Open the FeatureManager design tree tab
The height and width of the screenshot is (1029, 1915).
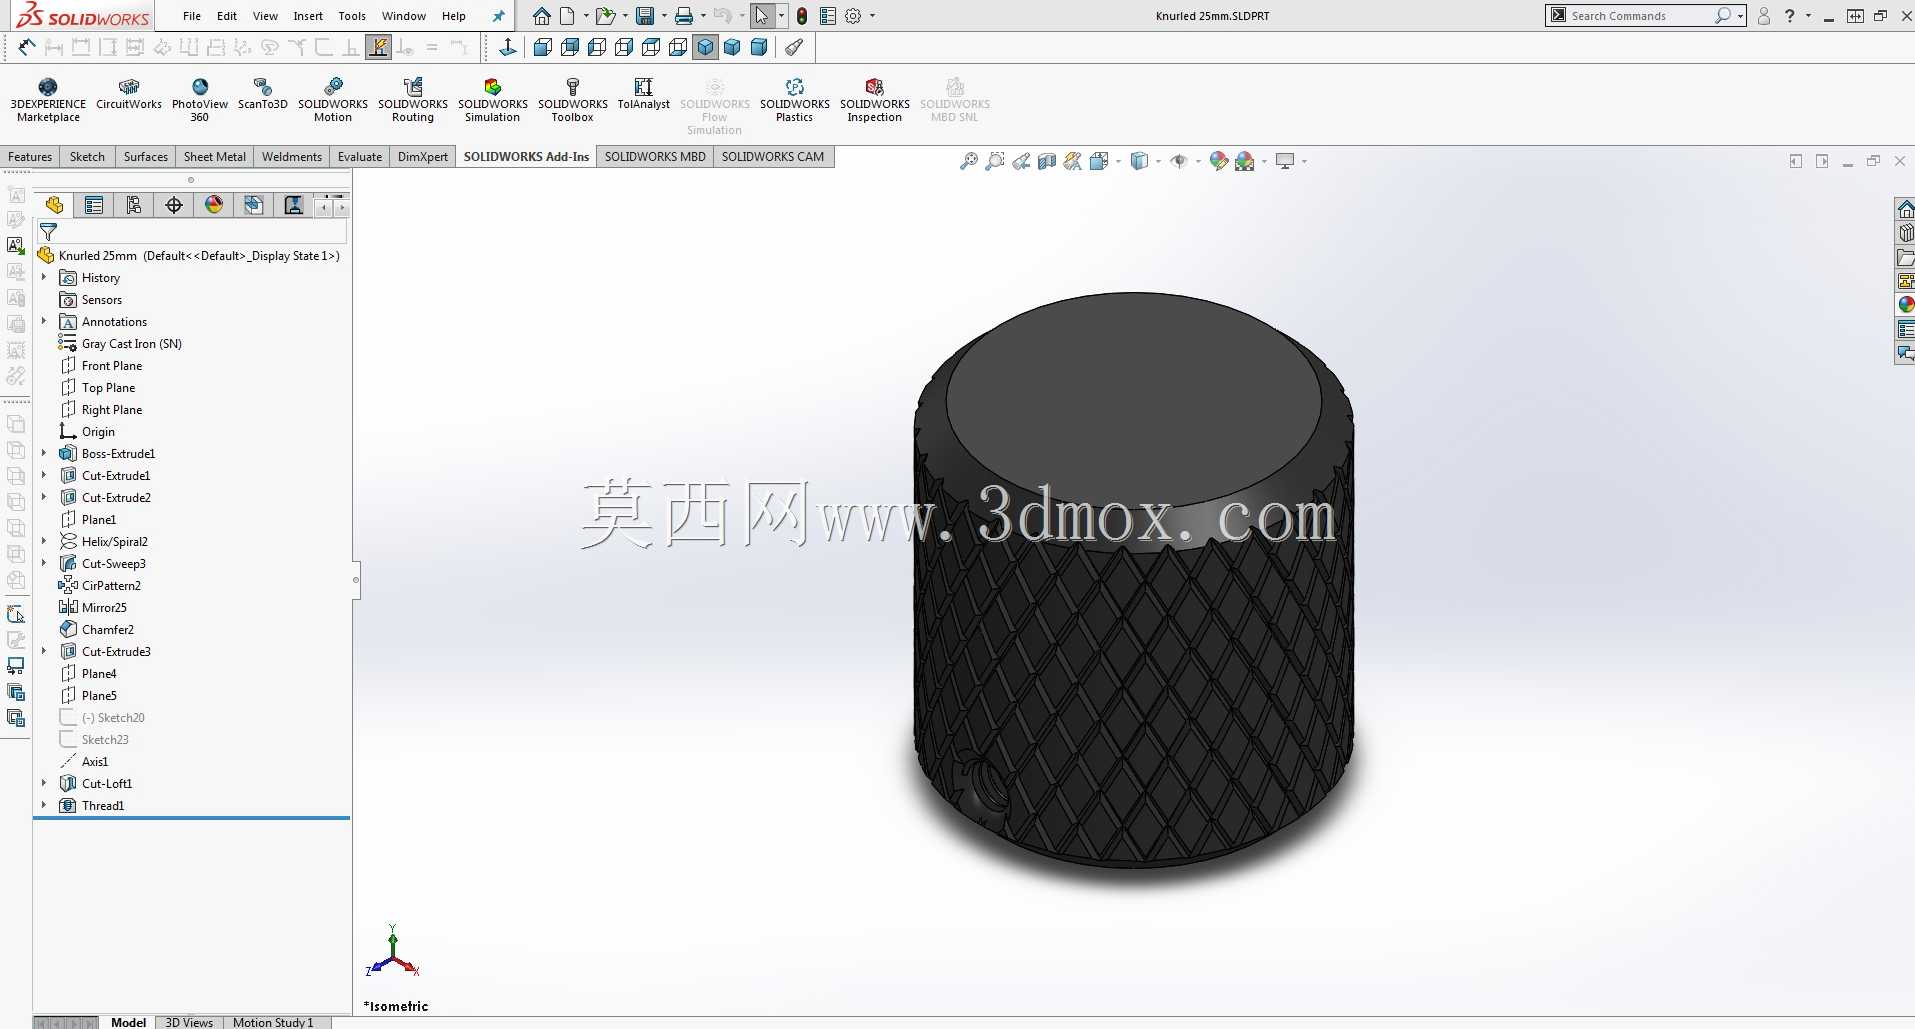54,205
